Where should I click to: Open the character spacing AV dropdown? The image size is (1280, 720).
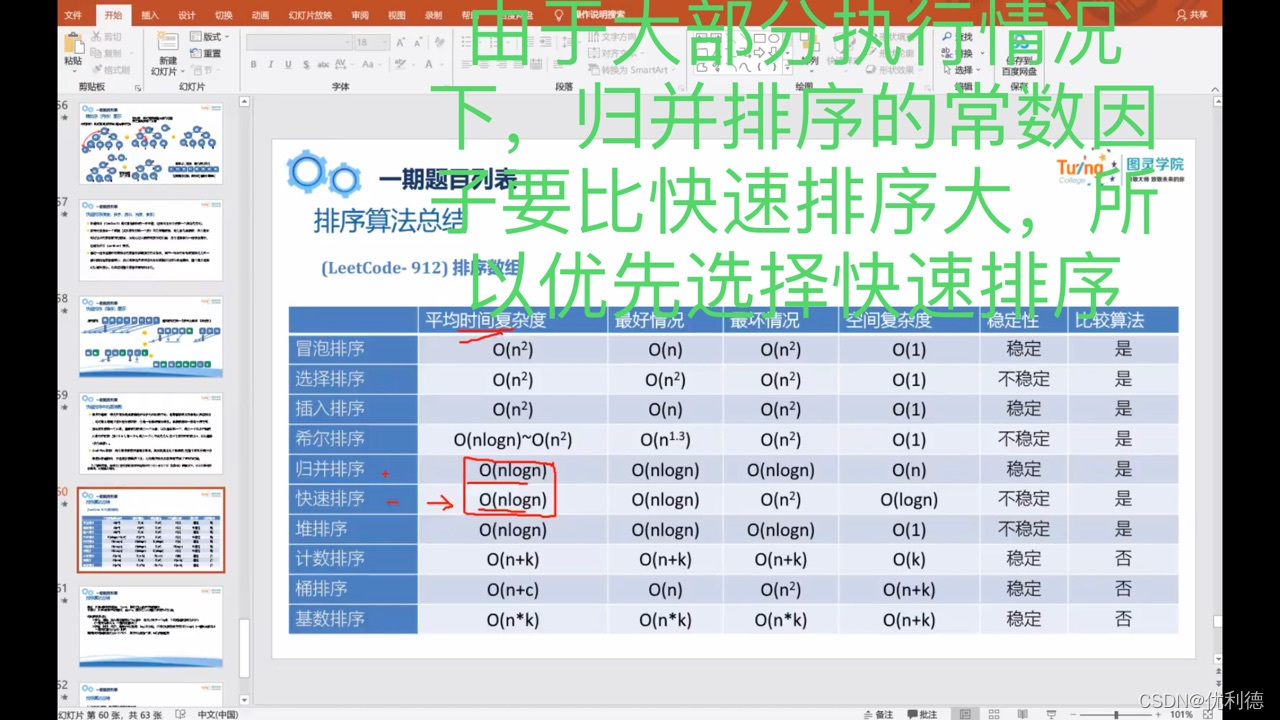pos(343,64)
